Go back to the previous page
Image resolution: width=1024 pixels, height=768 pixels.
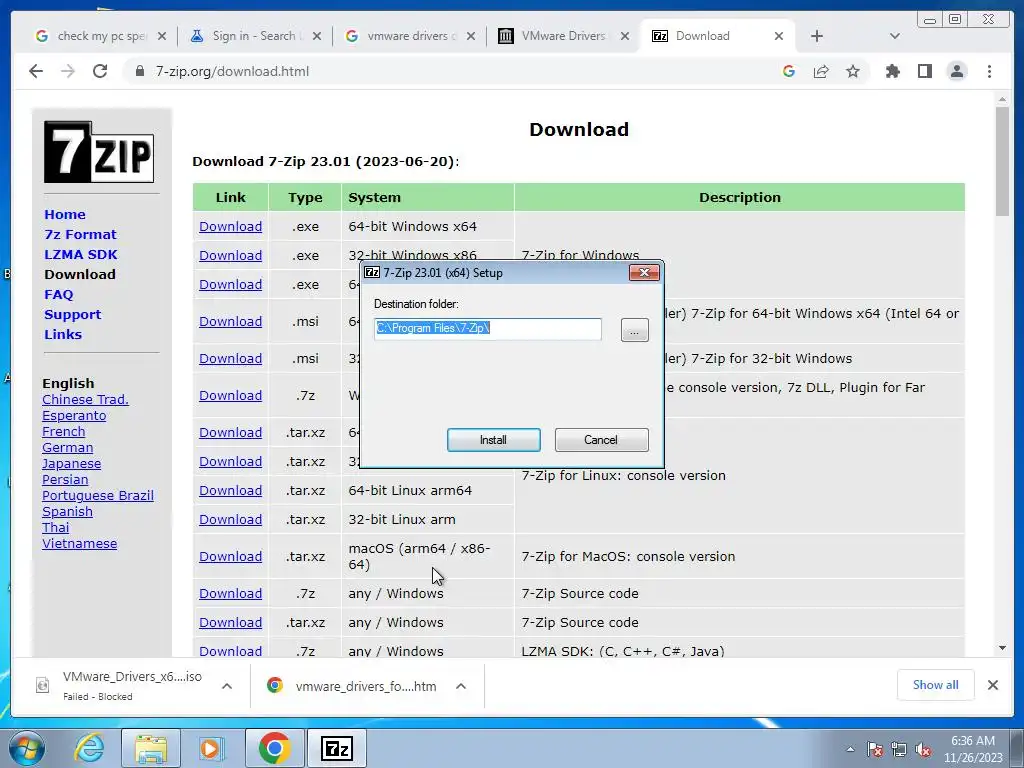click(x=36, y=71)
